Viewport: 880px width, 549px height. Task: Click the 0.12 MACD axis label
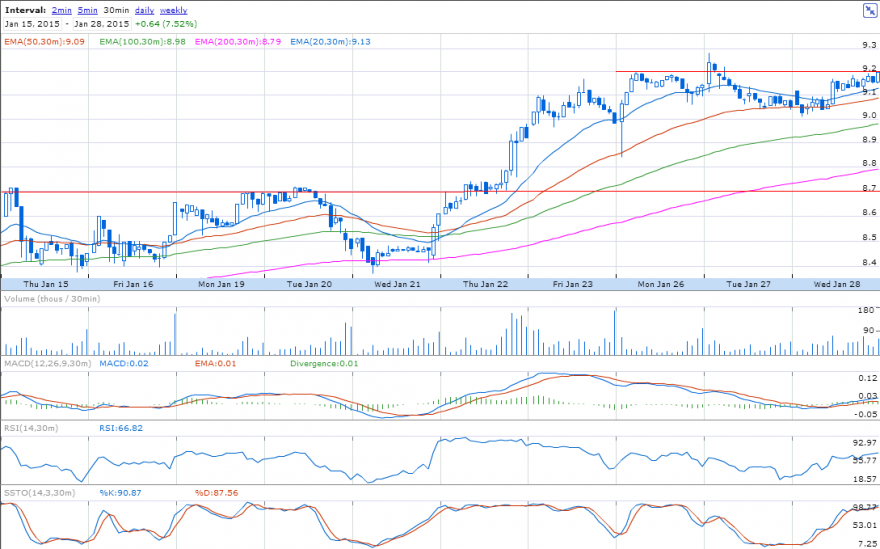[868, 378]
